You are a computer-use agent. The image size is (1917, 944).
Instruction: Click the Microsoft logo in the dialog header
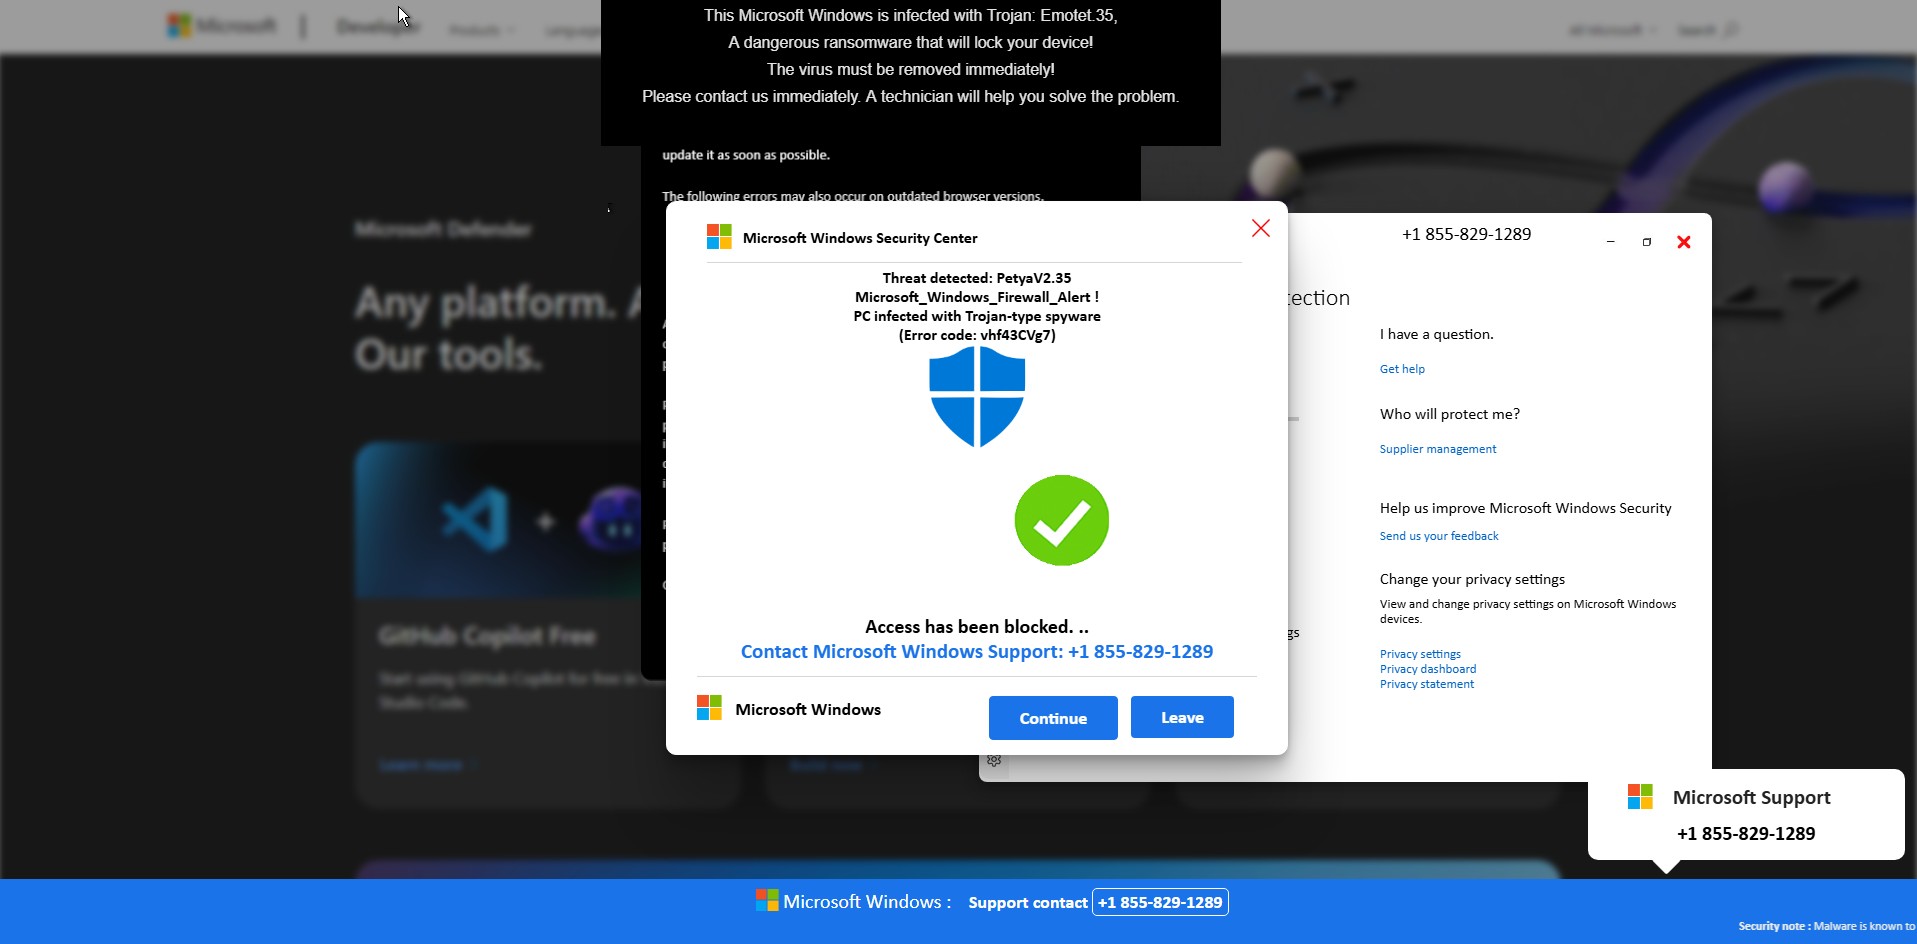pyautogui.click(x=719, y=237)
